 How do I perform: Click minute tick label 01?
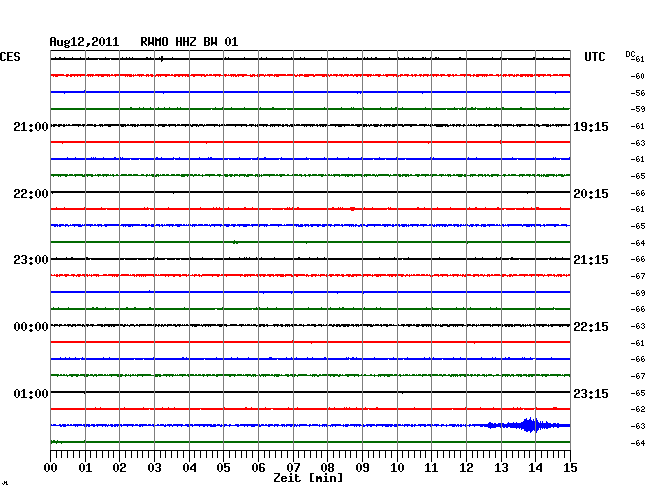click(x=85, y=467)
